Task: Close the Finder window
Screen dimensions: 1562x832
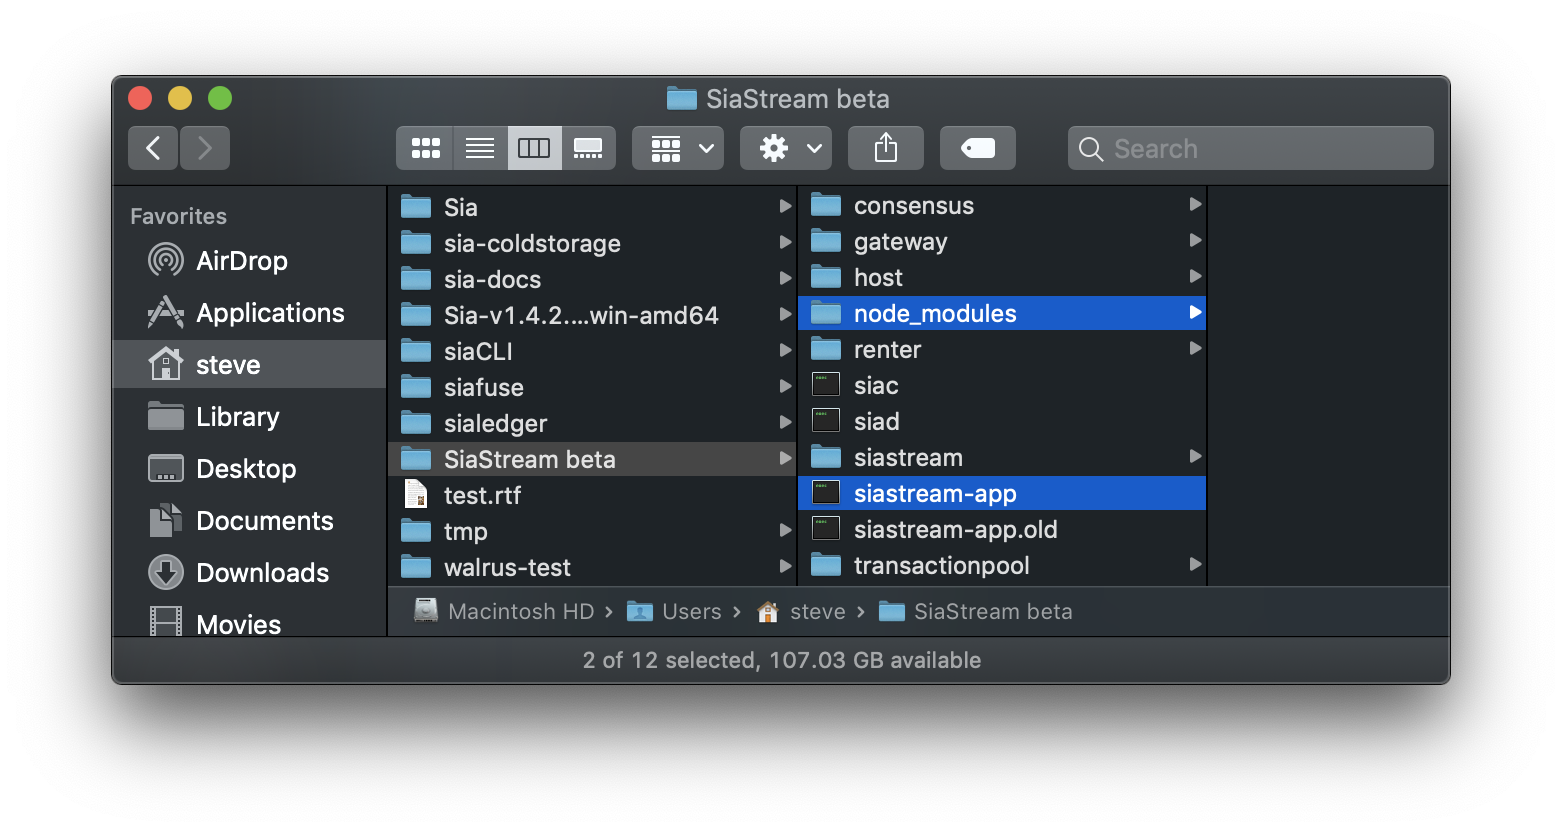Action: tap(140, 98)
